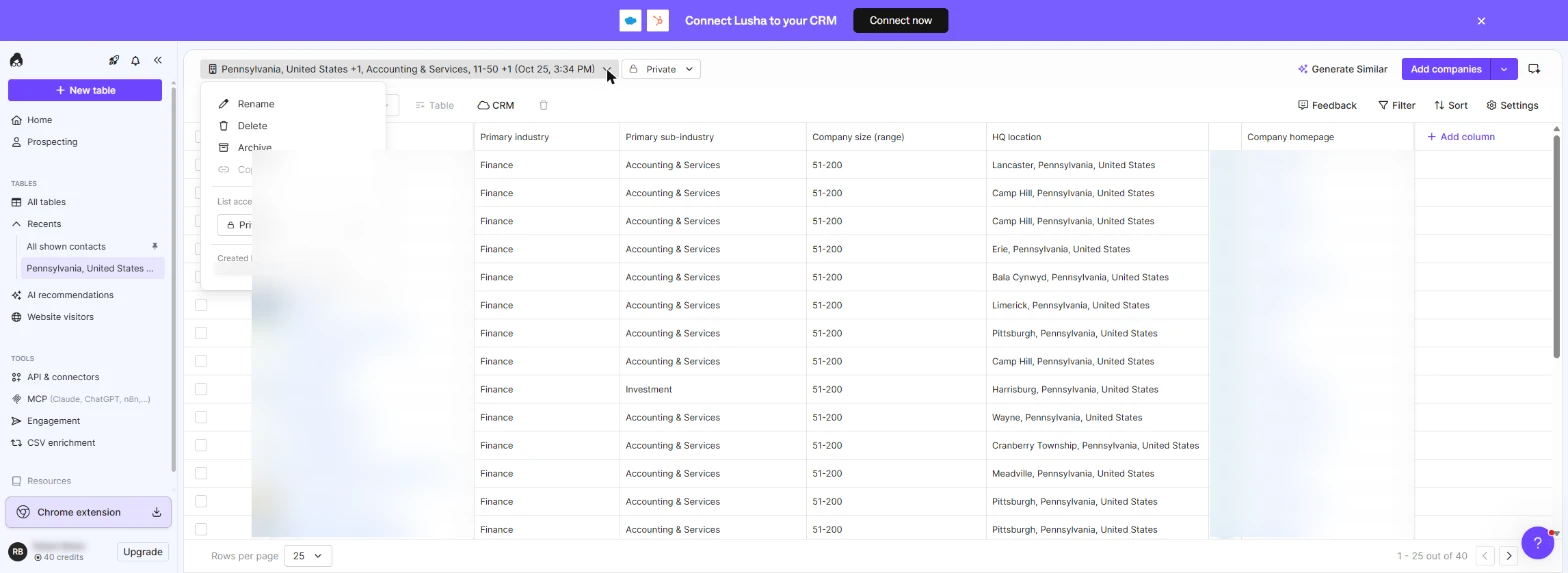Click the Generate Similar sparkle icon

tap(1303, 69)
